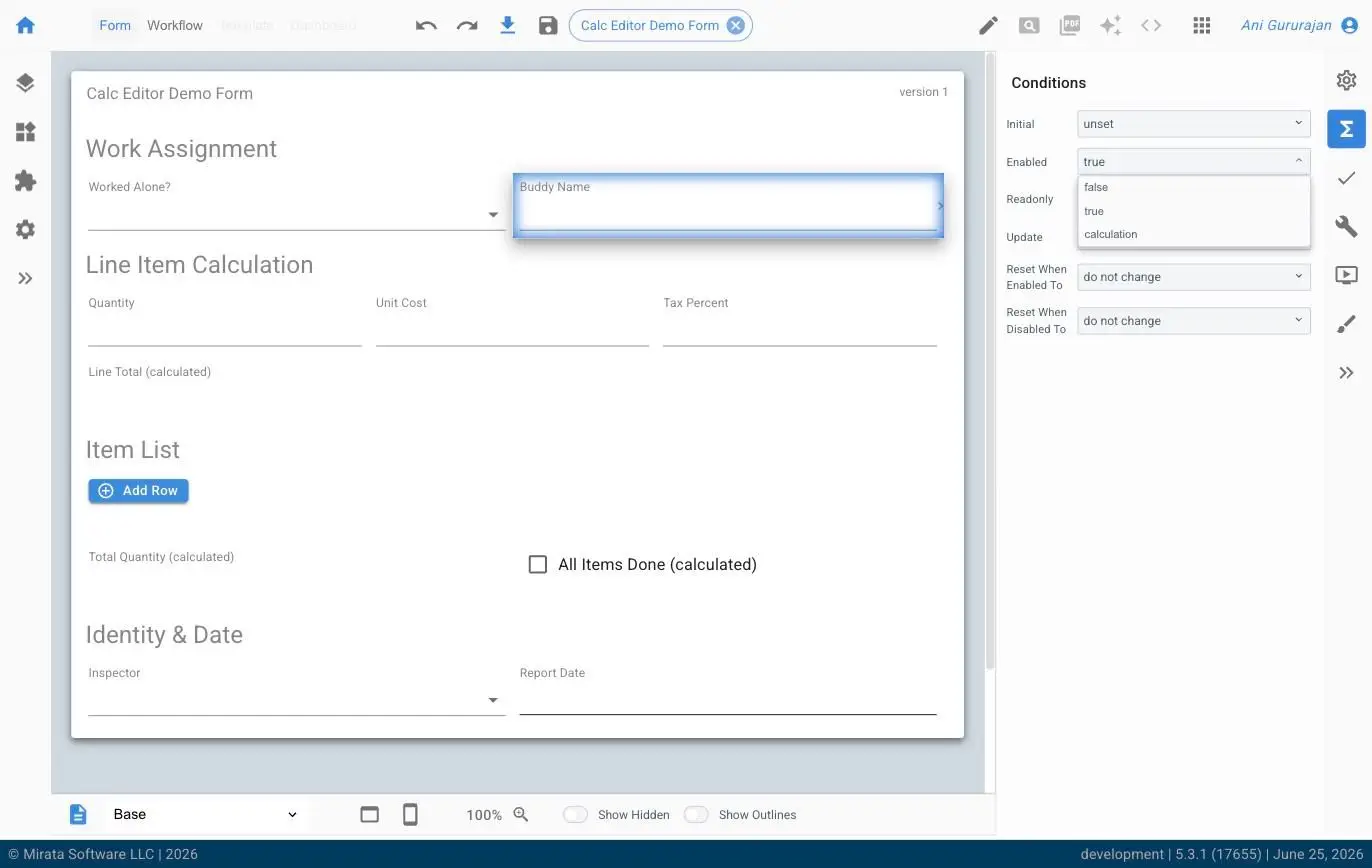Image resolution: width=1372 pixels, height=868 pixels.
Task: Open the apps grid menu
Action: [x=1202, y=25]
